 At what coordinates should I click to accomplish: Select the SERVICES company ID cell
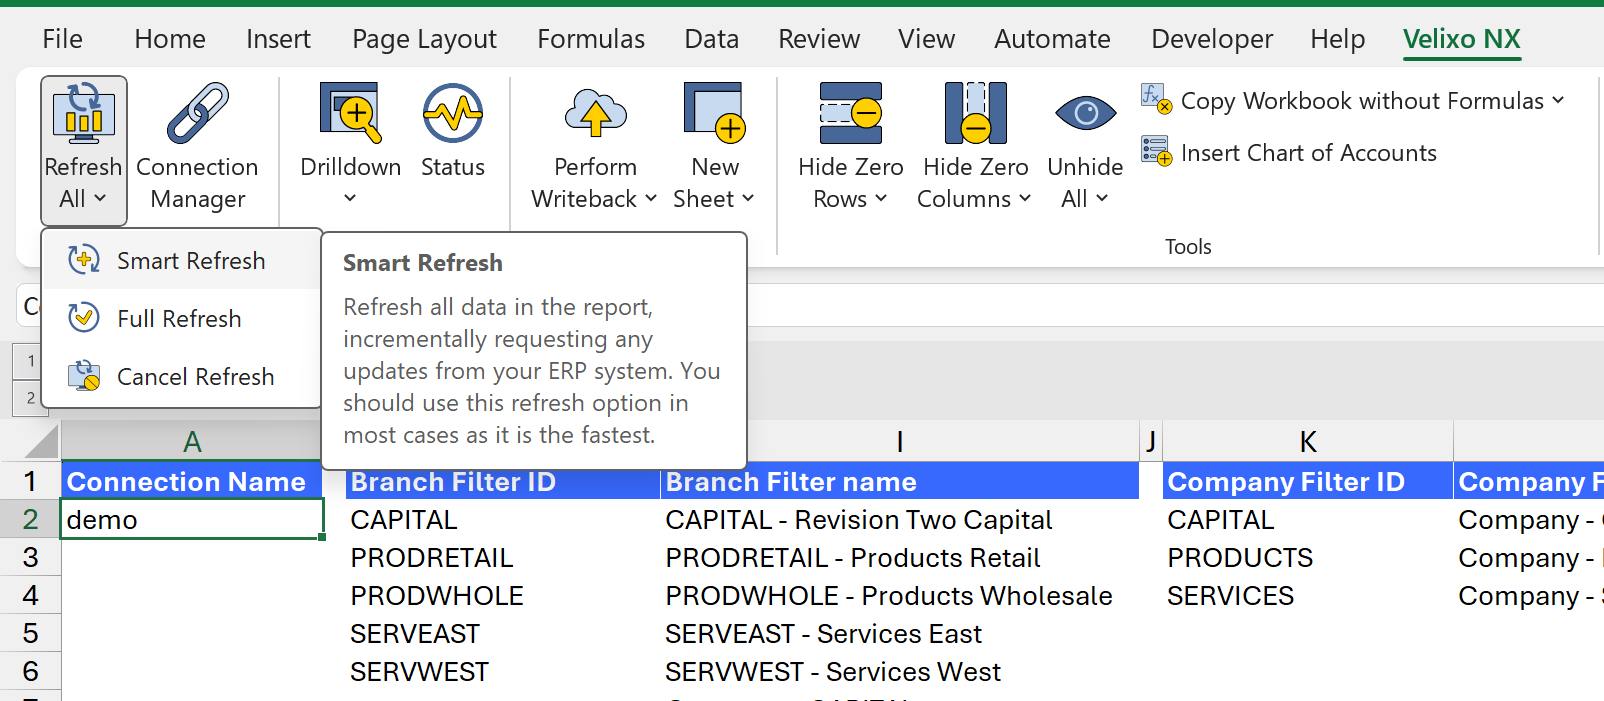(1308, 595)
